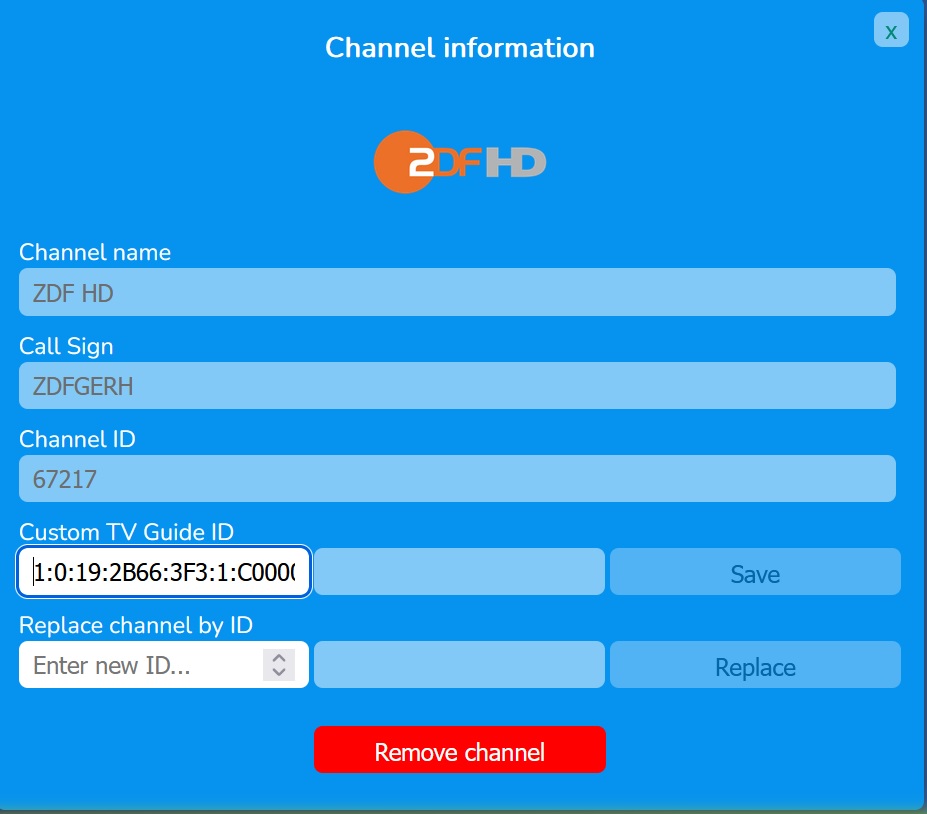Click the Call Sign label

[x=66, y=346]
